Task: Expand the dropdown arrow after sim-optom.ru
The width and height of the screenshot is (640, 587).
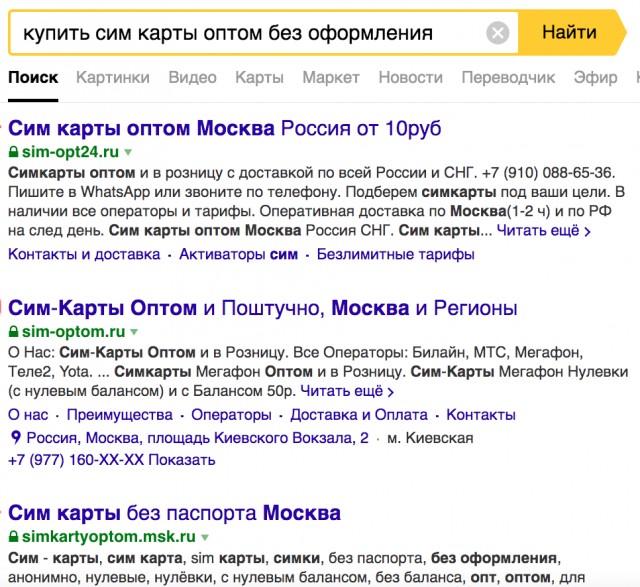Action: tap(134, 332)
